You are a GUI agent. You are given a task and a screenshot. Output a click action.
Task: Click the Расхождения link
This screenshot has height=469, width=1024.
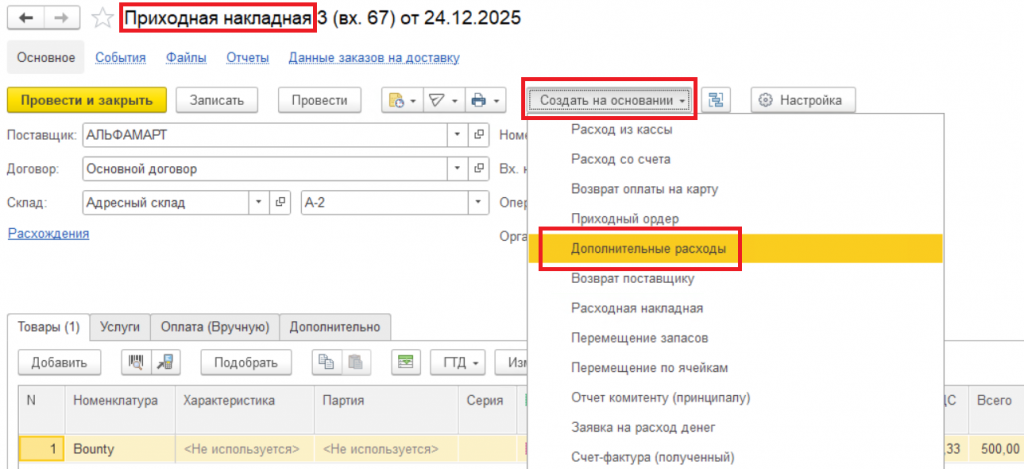(x=48, y=234)
